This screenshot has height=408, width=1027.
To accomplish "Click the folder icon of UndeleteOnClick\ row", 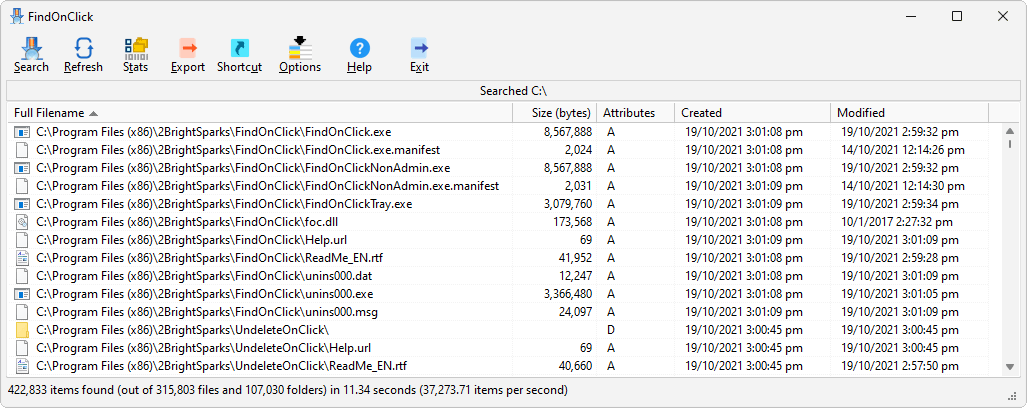I will (x=22, y=330).
